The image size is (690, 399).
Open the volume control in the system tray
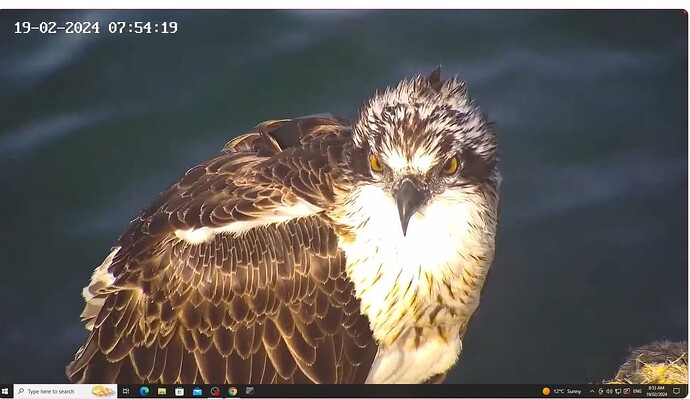pyautogui.click(x=609, y=391)
